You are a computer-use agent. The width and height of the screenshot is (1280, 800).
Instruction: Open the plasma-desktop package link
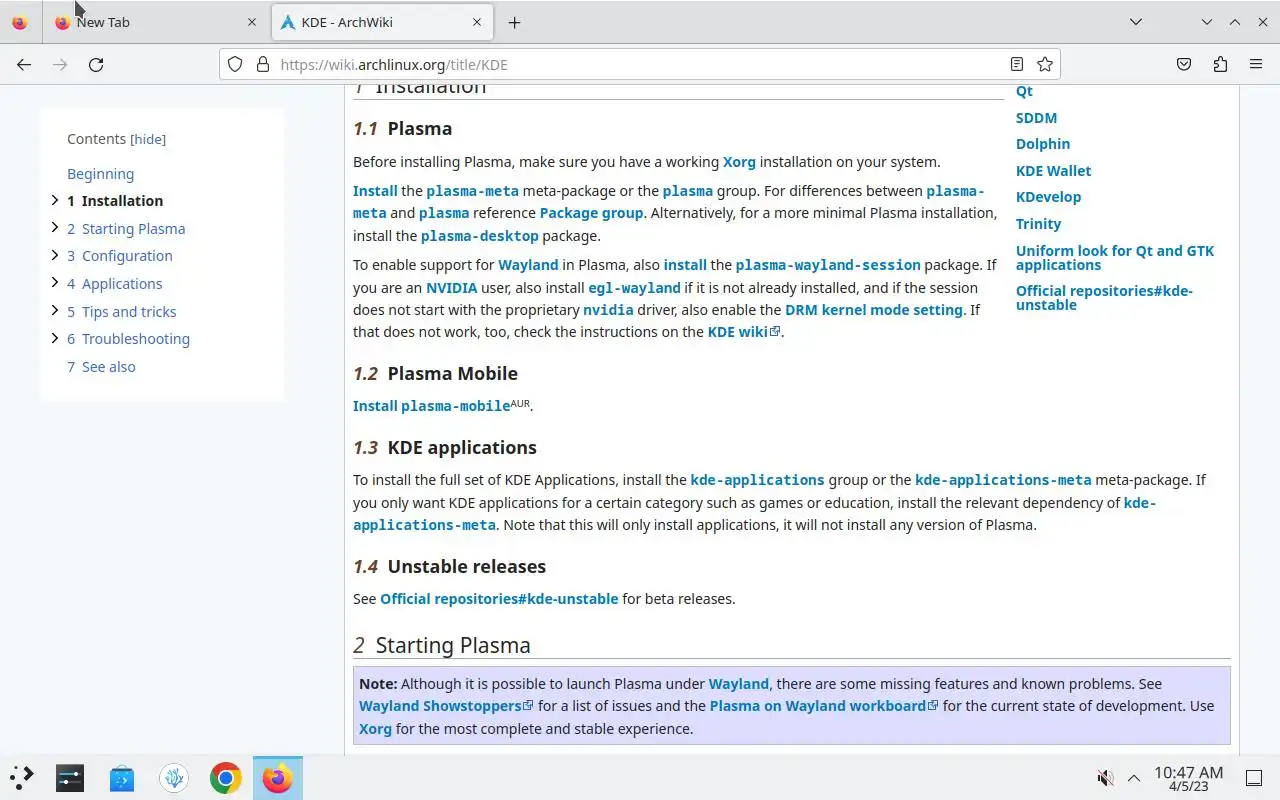tap(480, 236)
